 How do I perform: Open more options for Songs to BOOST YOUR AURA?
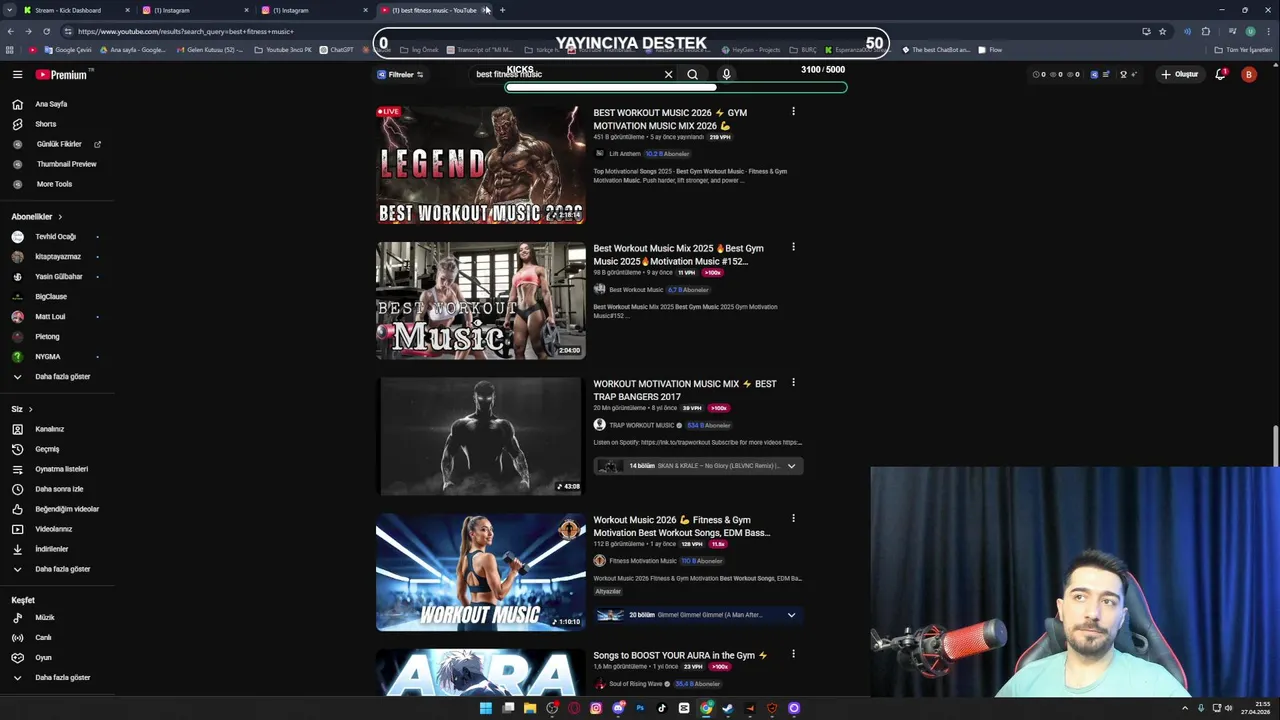click(793, 653)
